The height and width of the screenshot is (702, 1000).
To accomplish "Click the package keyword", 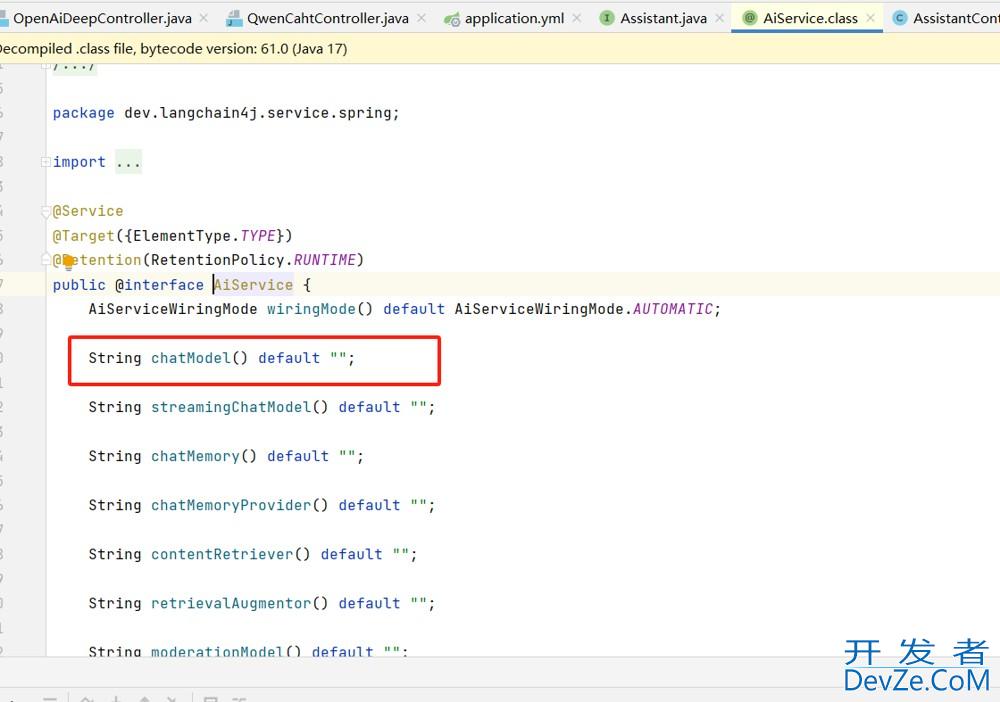I will point(84,113).
